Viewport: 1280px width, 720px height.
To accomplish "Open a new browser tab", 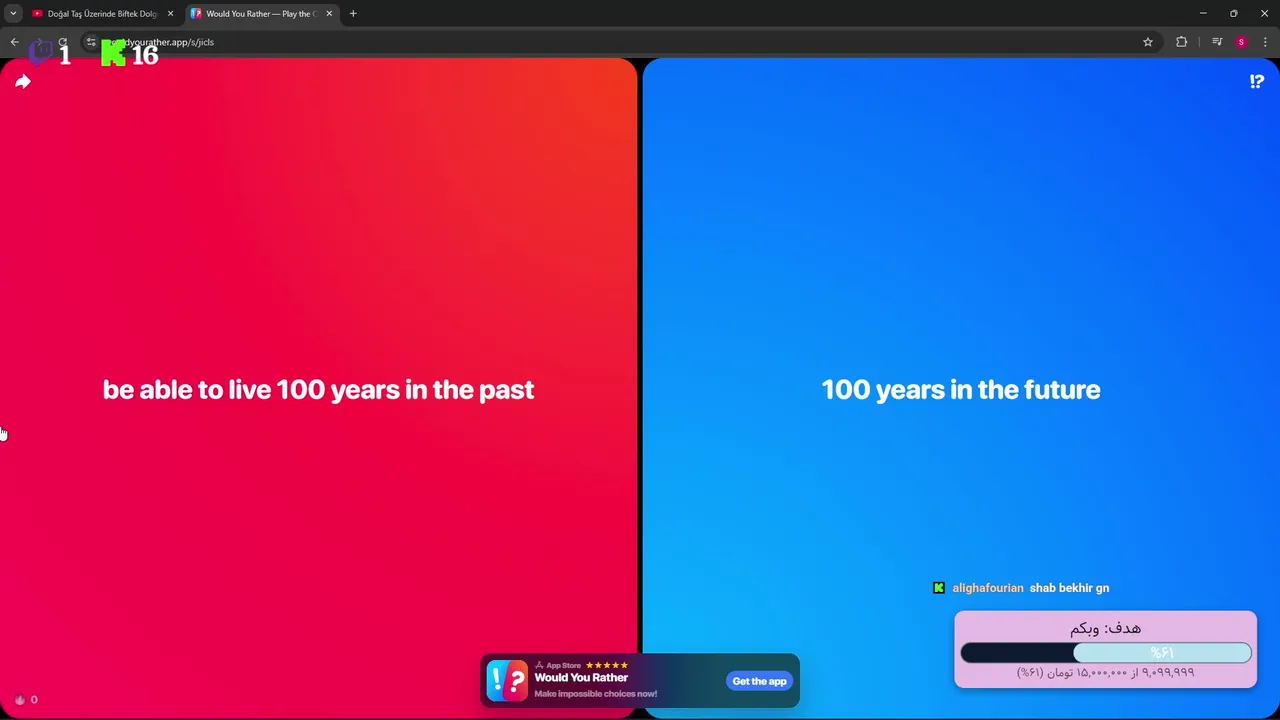I will pyautogui.click(x=353, y=14).
